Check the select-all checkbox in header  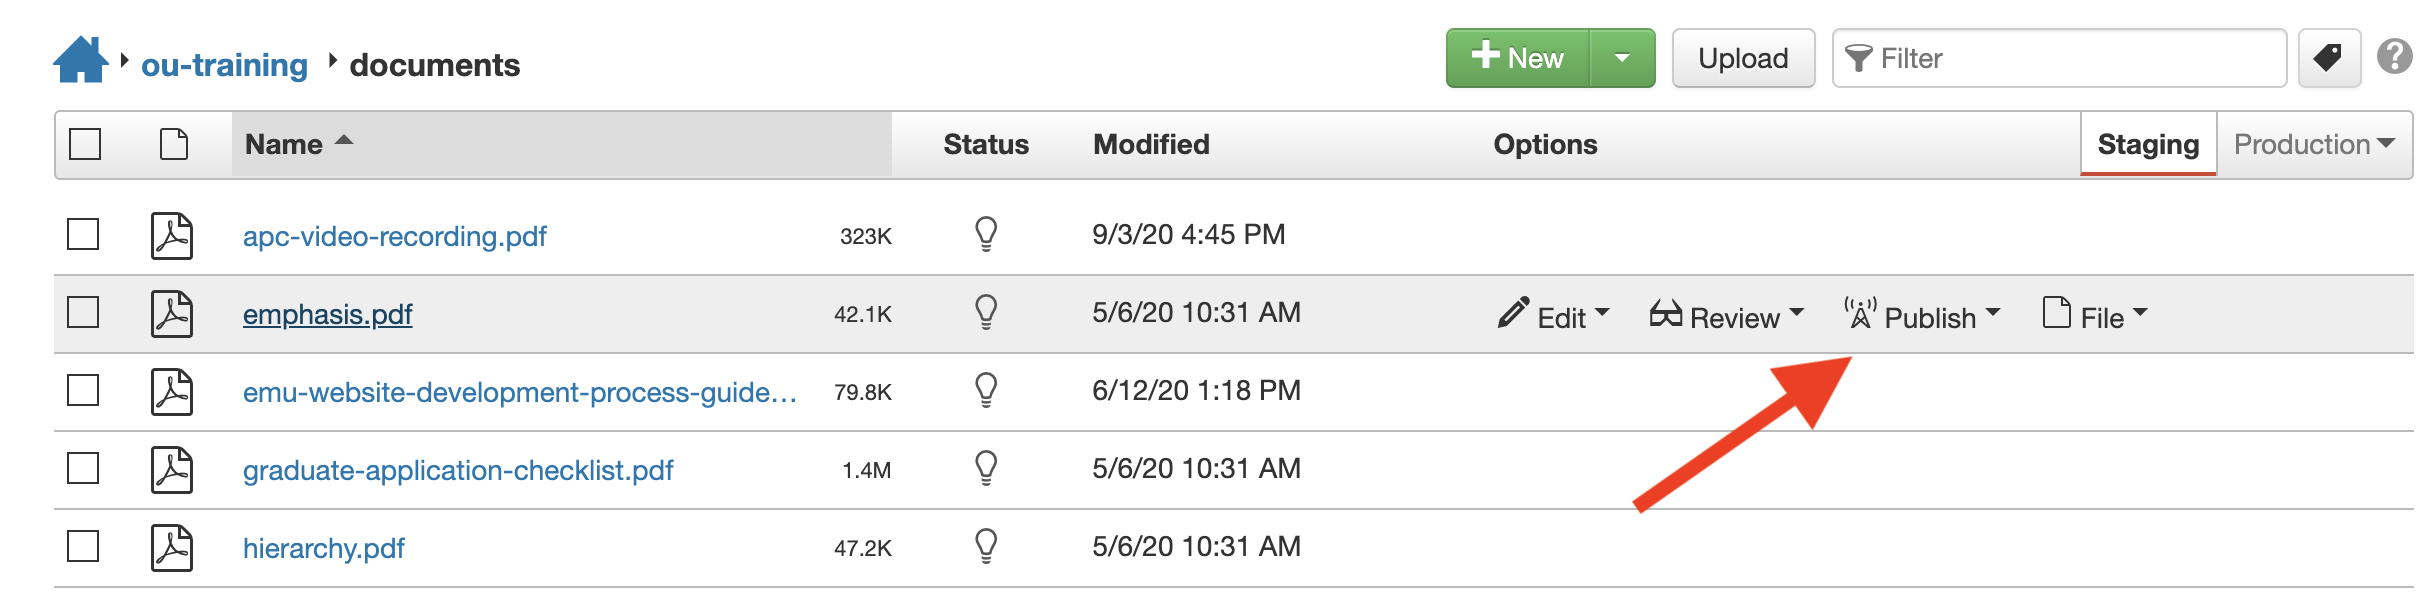point(85,144)
